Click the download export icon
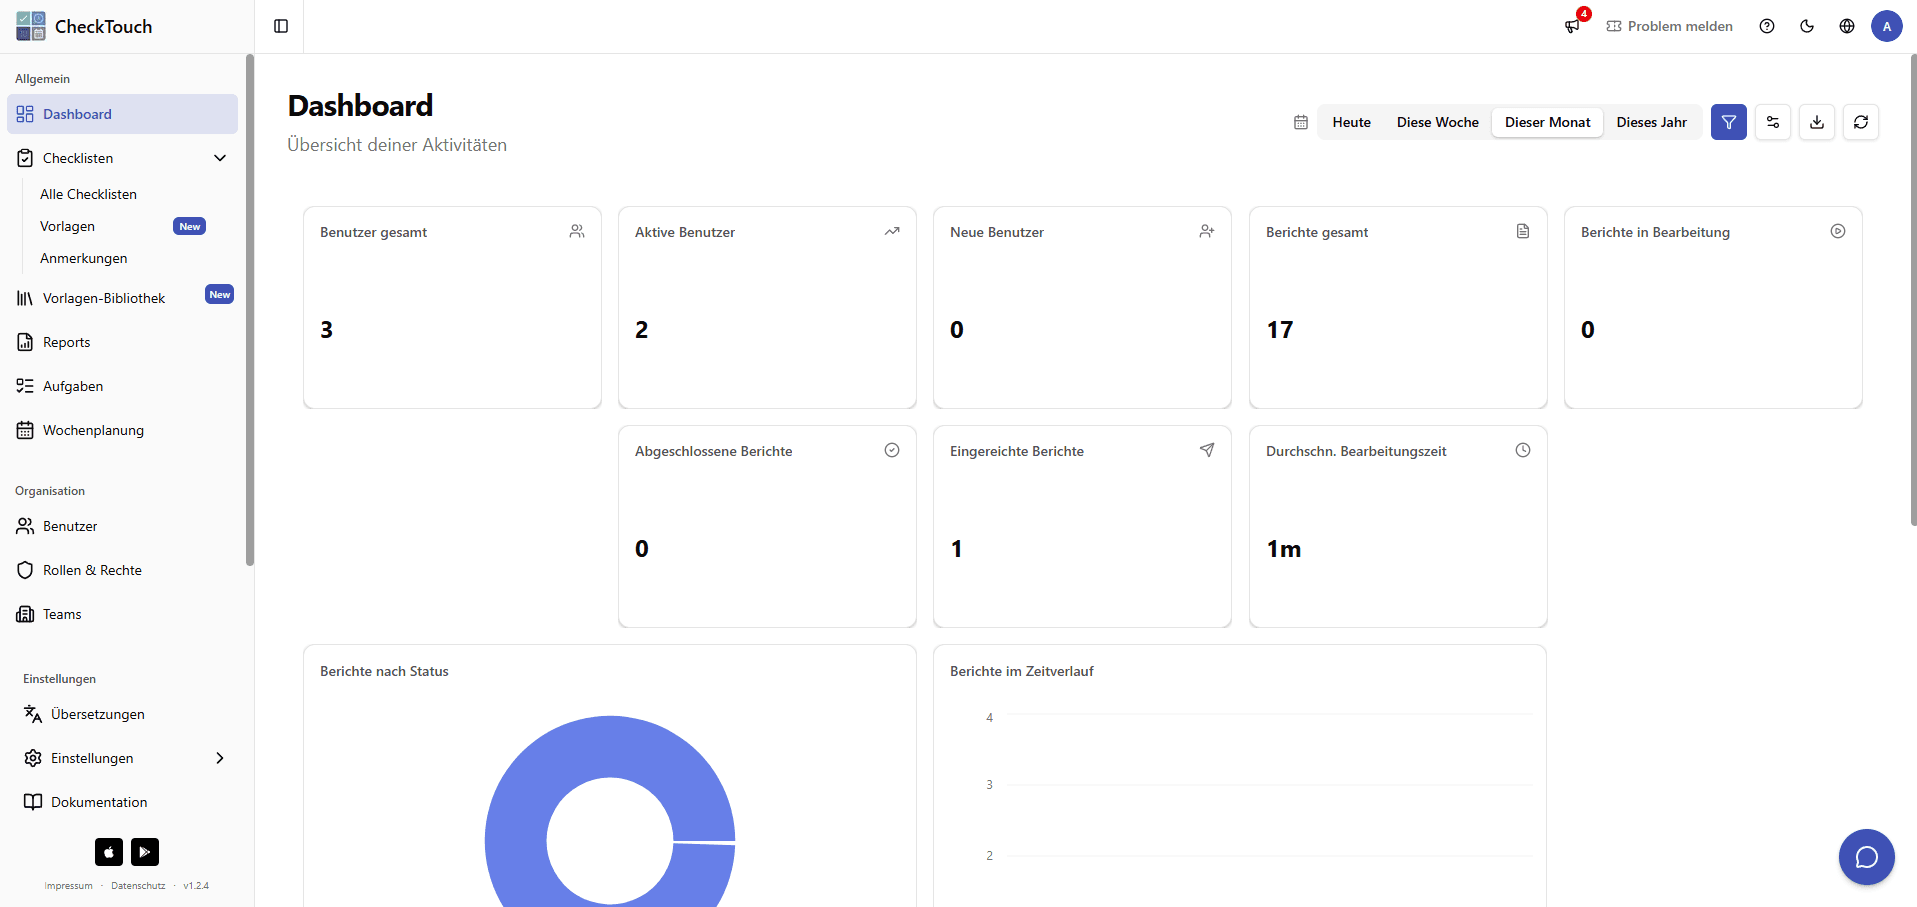The height and width of the screenshot is (907, 1917). [x=1817, y=122]
